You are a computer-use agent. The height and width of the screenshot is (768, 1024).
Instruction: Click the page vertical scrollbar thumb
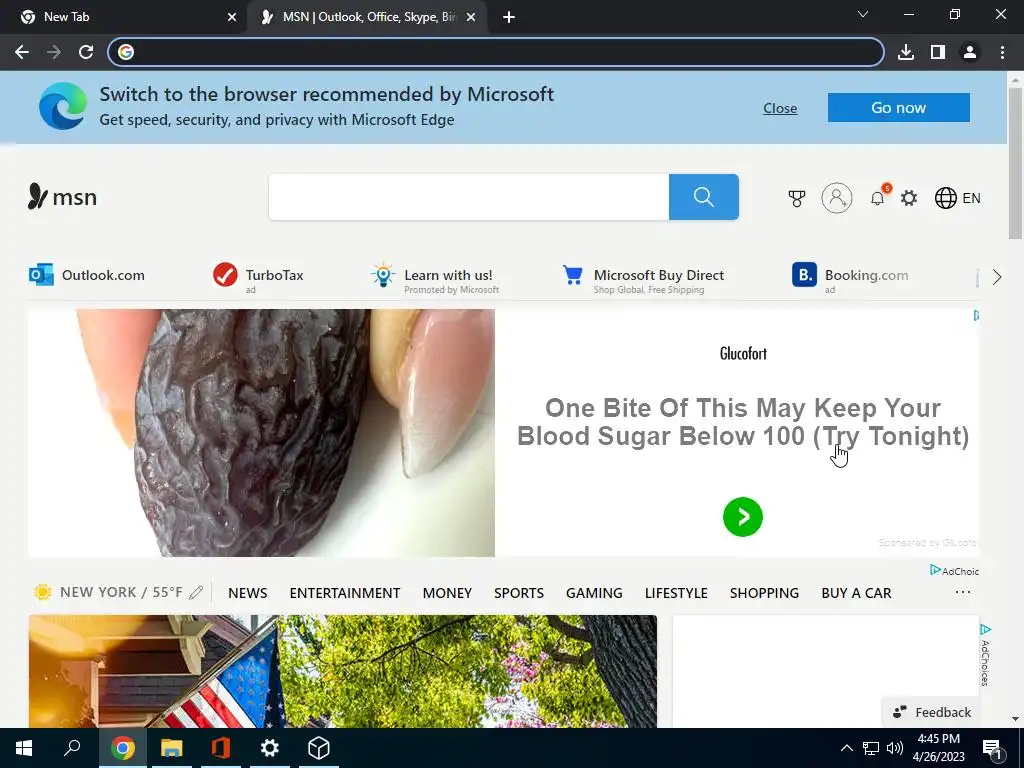[x=1015, y=163]
